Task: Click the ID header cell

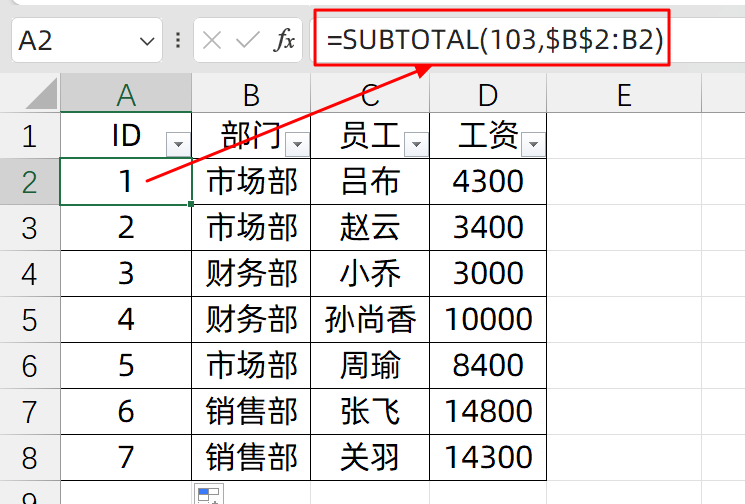Action: pyautogui.click(x=126, y=135)
